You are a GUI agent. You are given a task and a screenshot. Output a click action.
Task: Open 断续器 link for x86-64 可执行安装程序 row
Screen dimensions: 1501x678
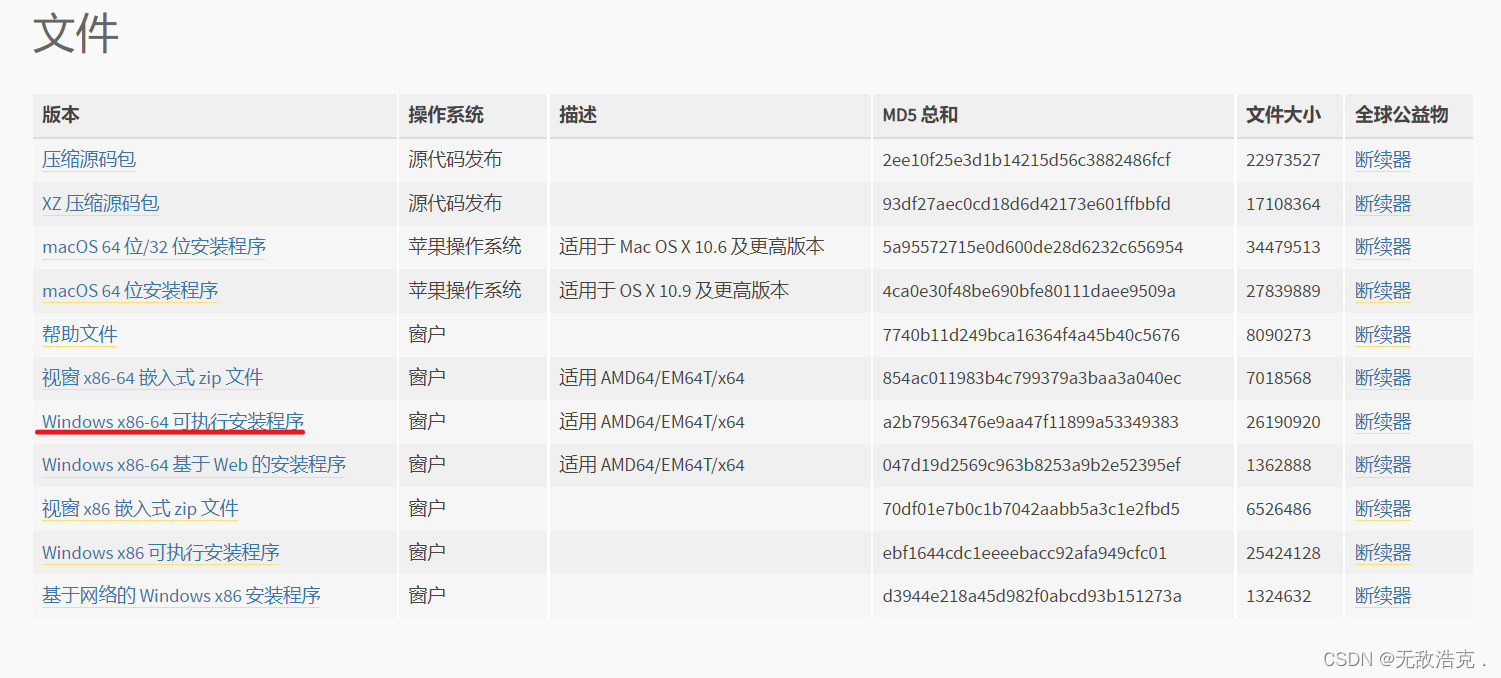1383,421
